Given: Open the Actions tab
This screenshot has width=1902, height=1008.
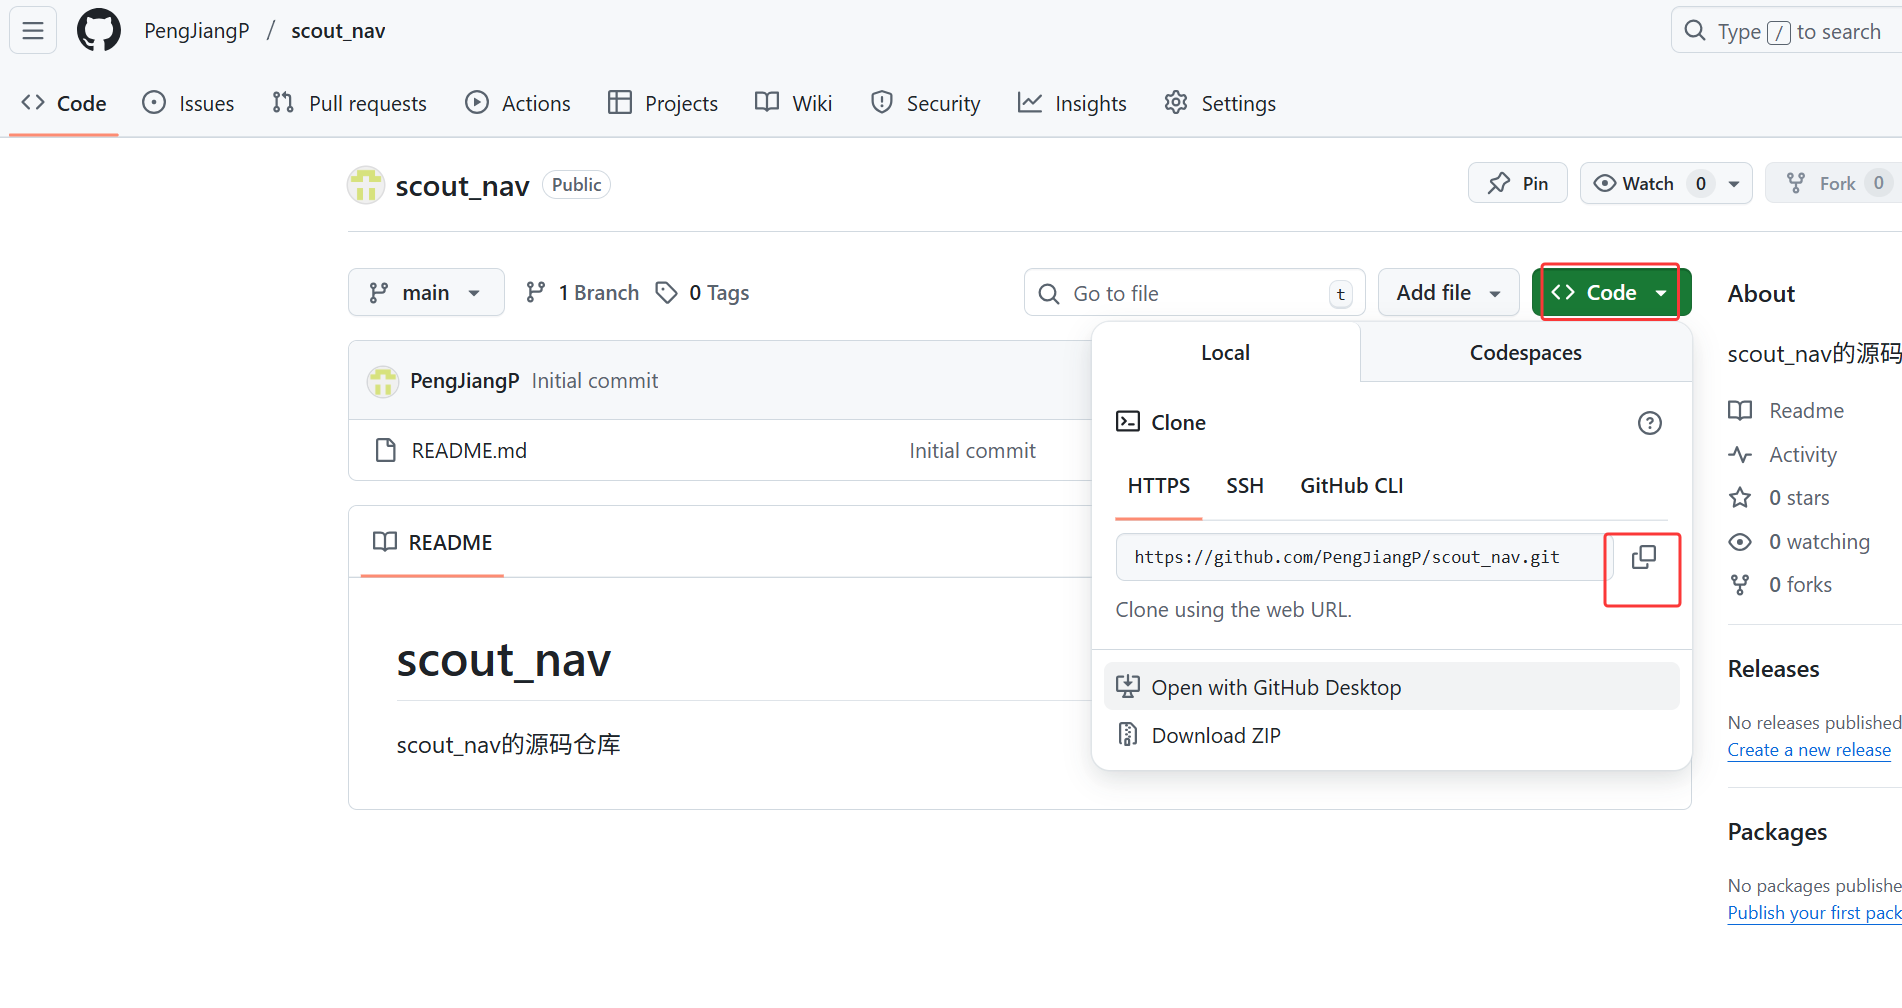Looking at the screenshot, I should click(x=518, y=103).
